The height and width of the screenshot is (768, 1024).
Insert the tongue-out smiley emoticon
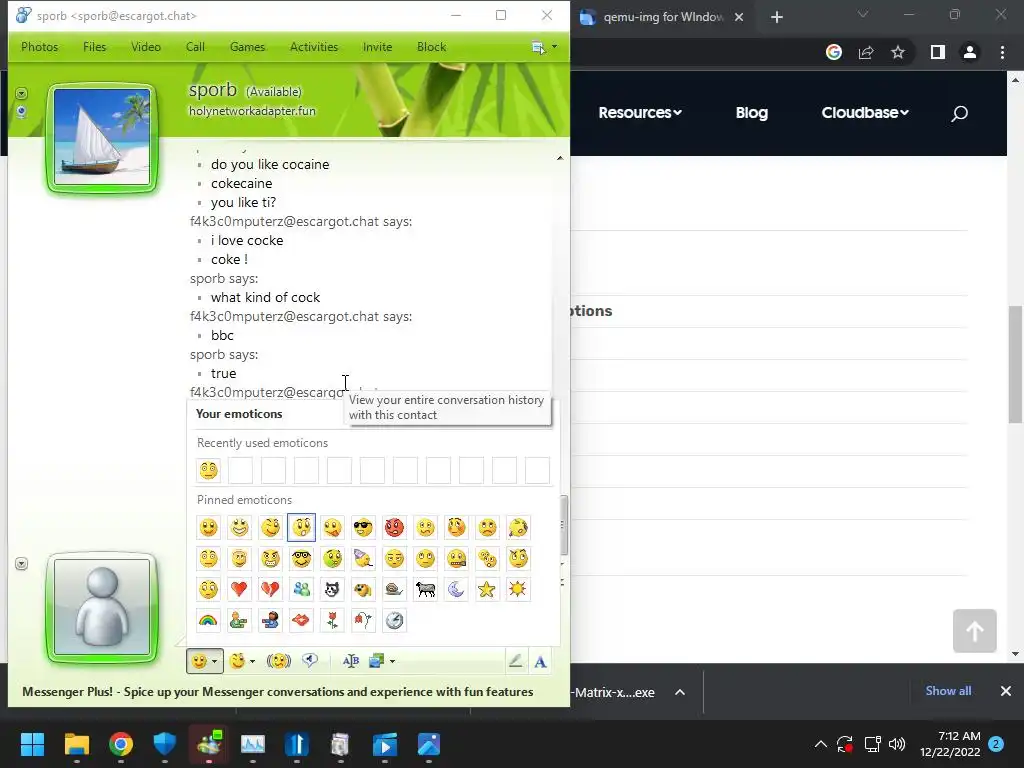point(332,528)
